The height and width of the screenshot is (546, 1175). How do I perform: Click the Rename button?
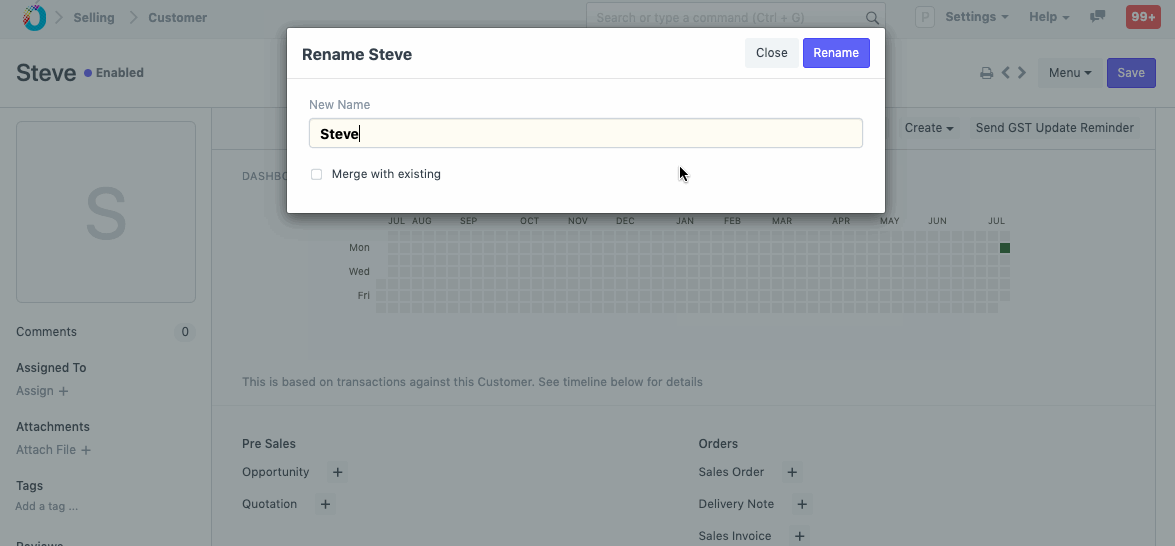point(836,53)
